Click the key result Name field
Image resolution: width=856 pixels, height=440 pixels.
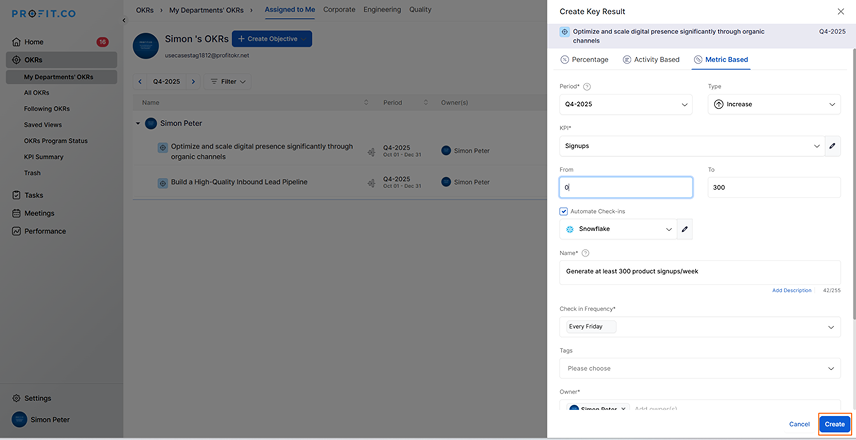pos(700,272)
